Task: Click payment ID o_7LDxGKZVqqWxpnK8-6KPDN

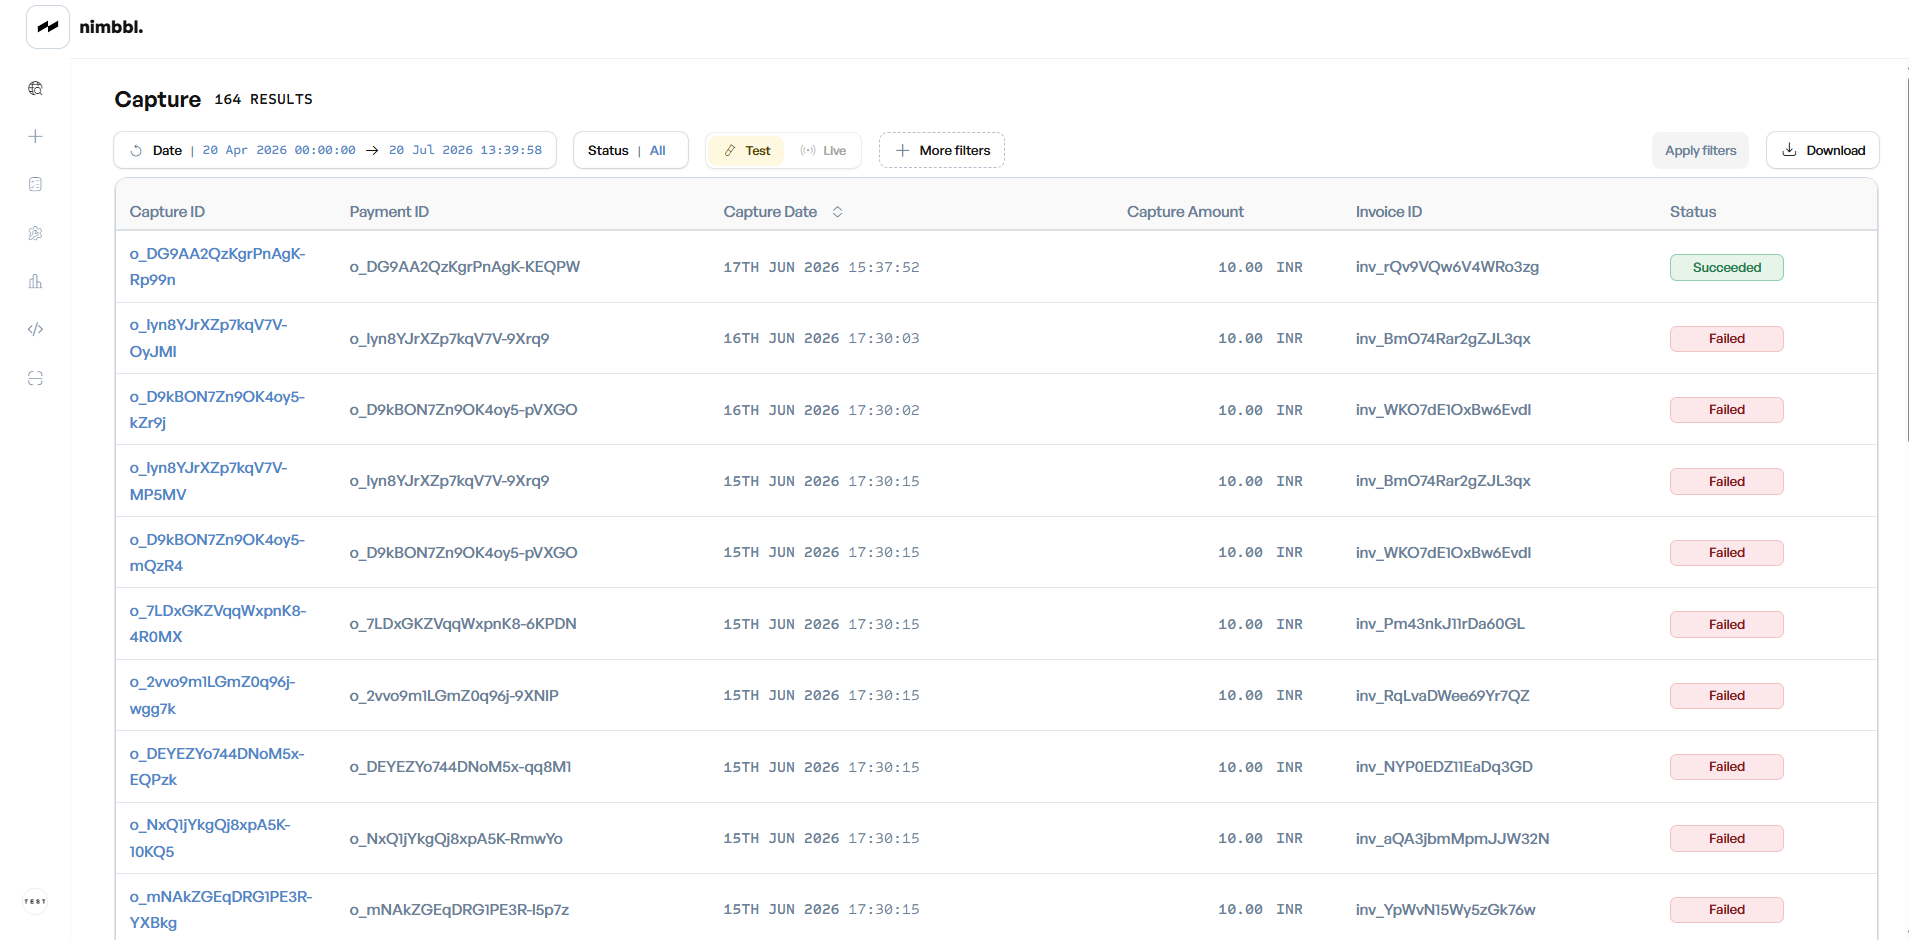Action: 463,624
